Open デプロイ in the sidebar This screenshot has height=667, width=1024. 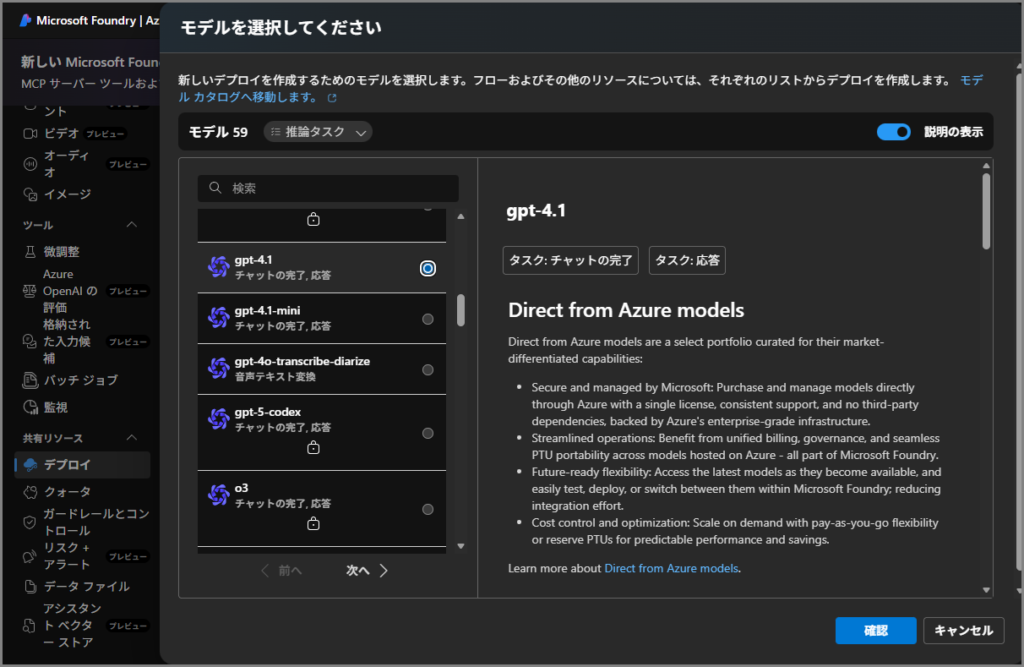pyautogui.click(x=67, y=465)
